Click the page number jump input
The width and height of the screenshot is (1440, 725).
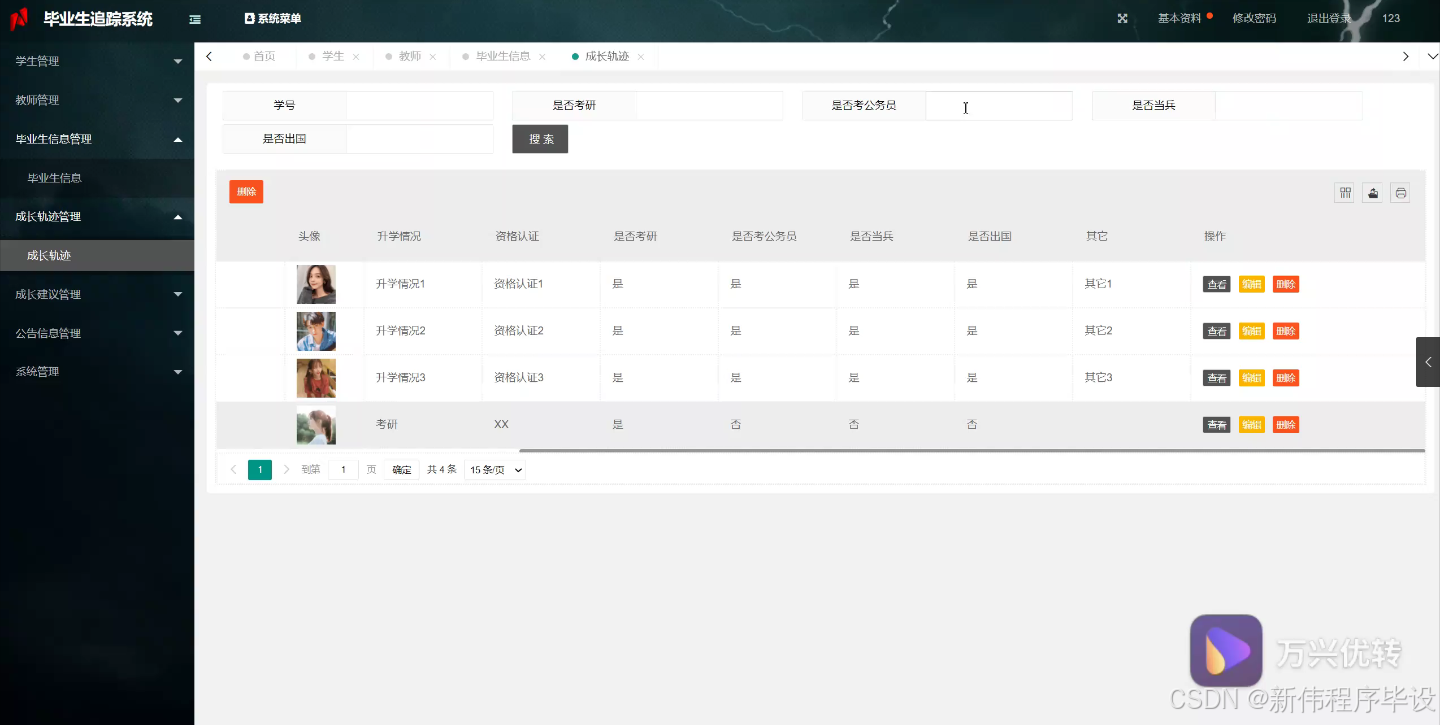pos(343,470)
